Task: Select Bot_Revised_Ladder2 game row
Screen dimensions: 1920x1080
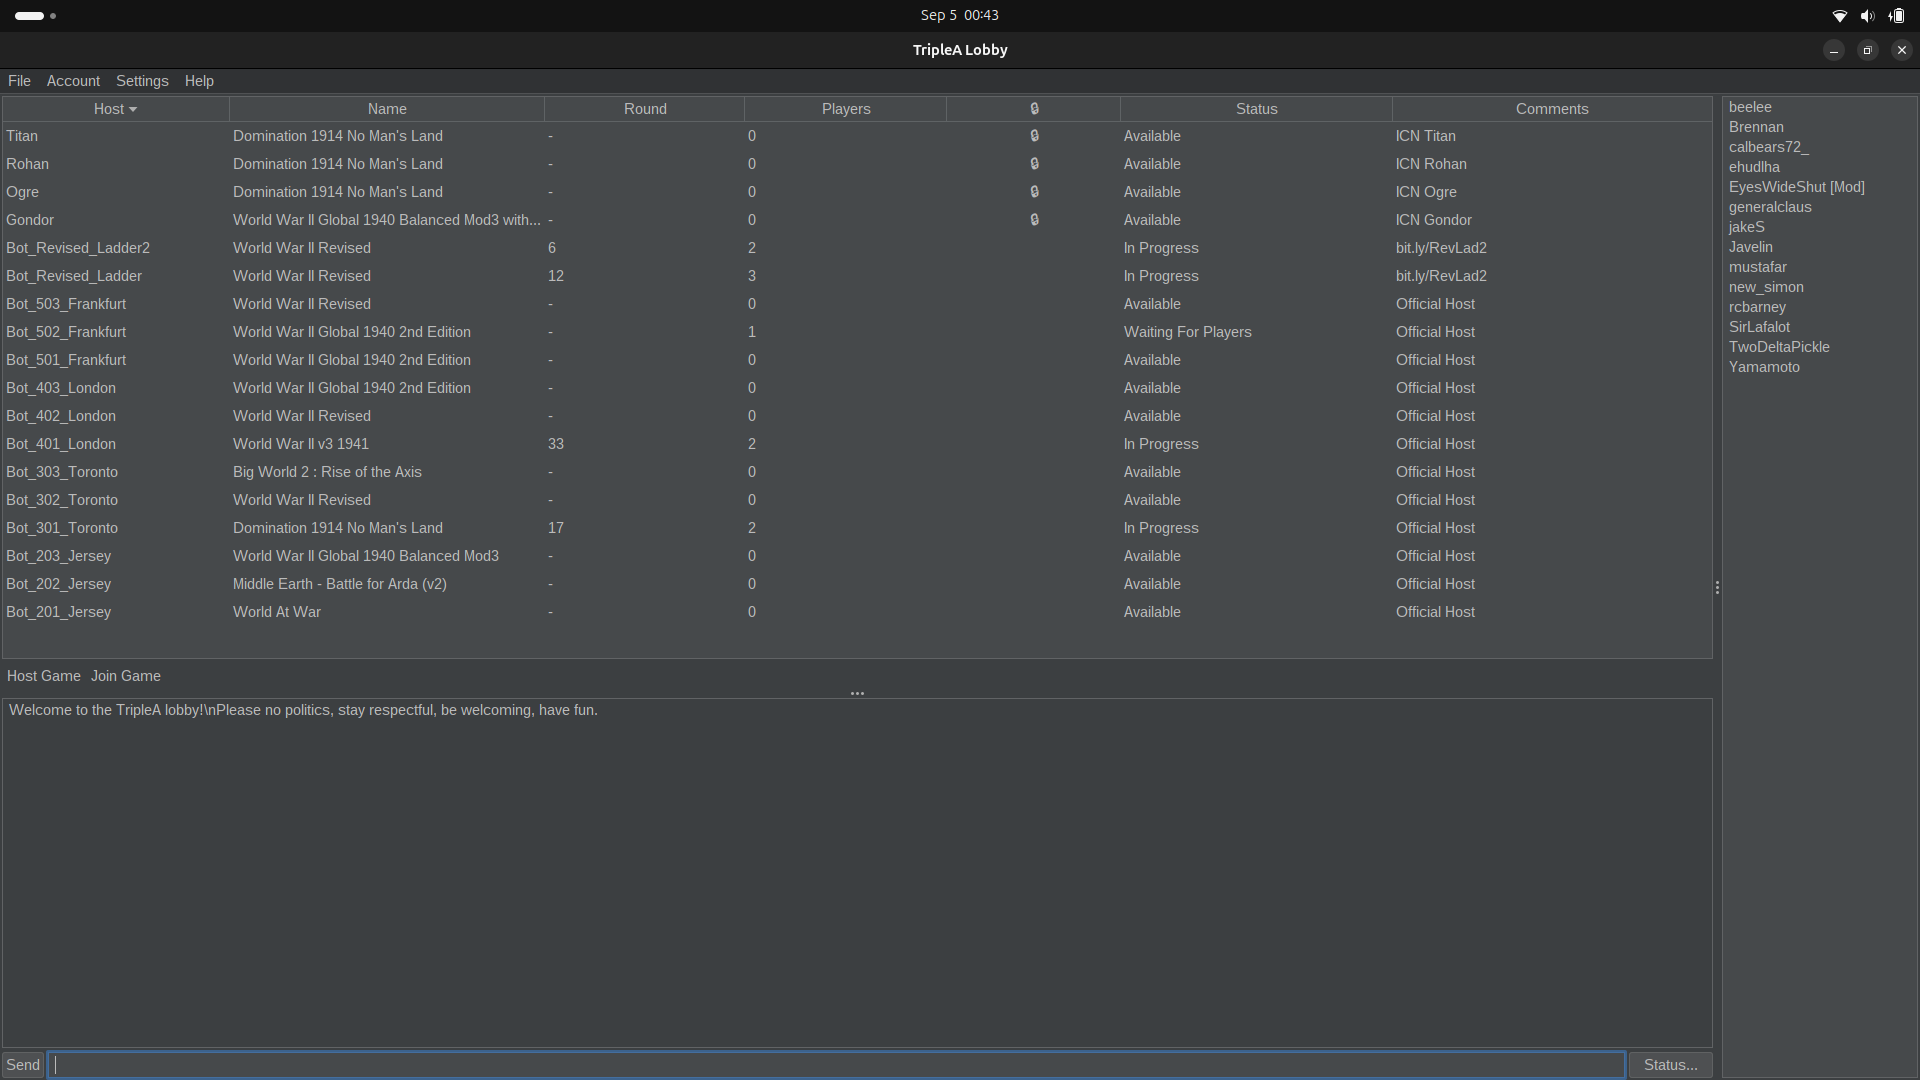Action: coord(857,248)
